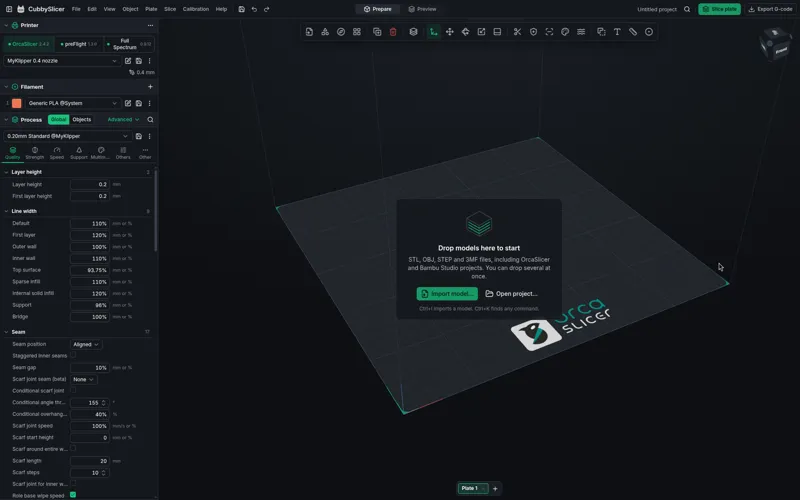
Task: Click the green axes tool icon in toolbar
Action: 433,32
